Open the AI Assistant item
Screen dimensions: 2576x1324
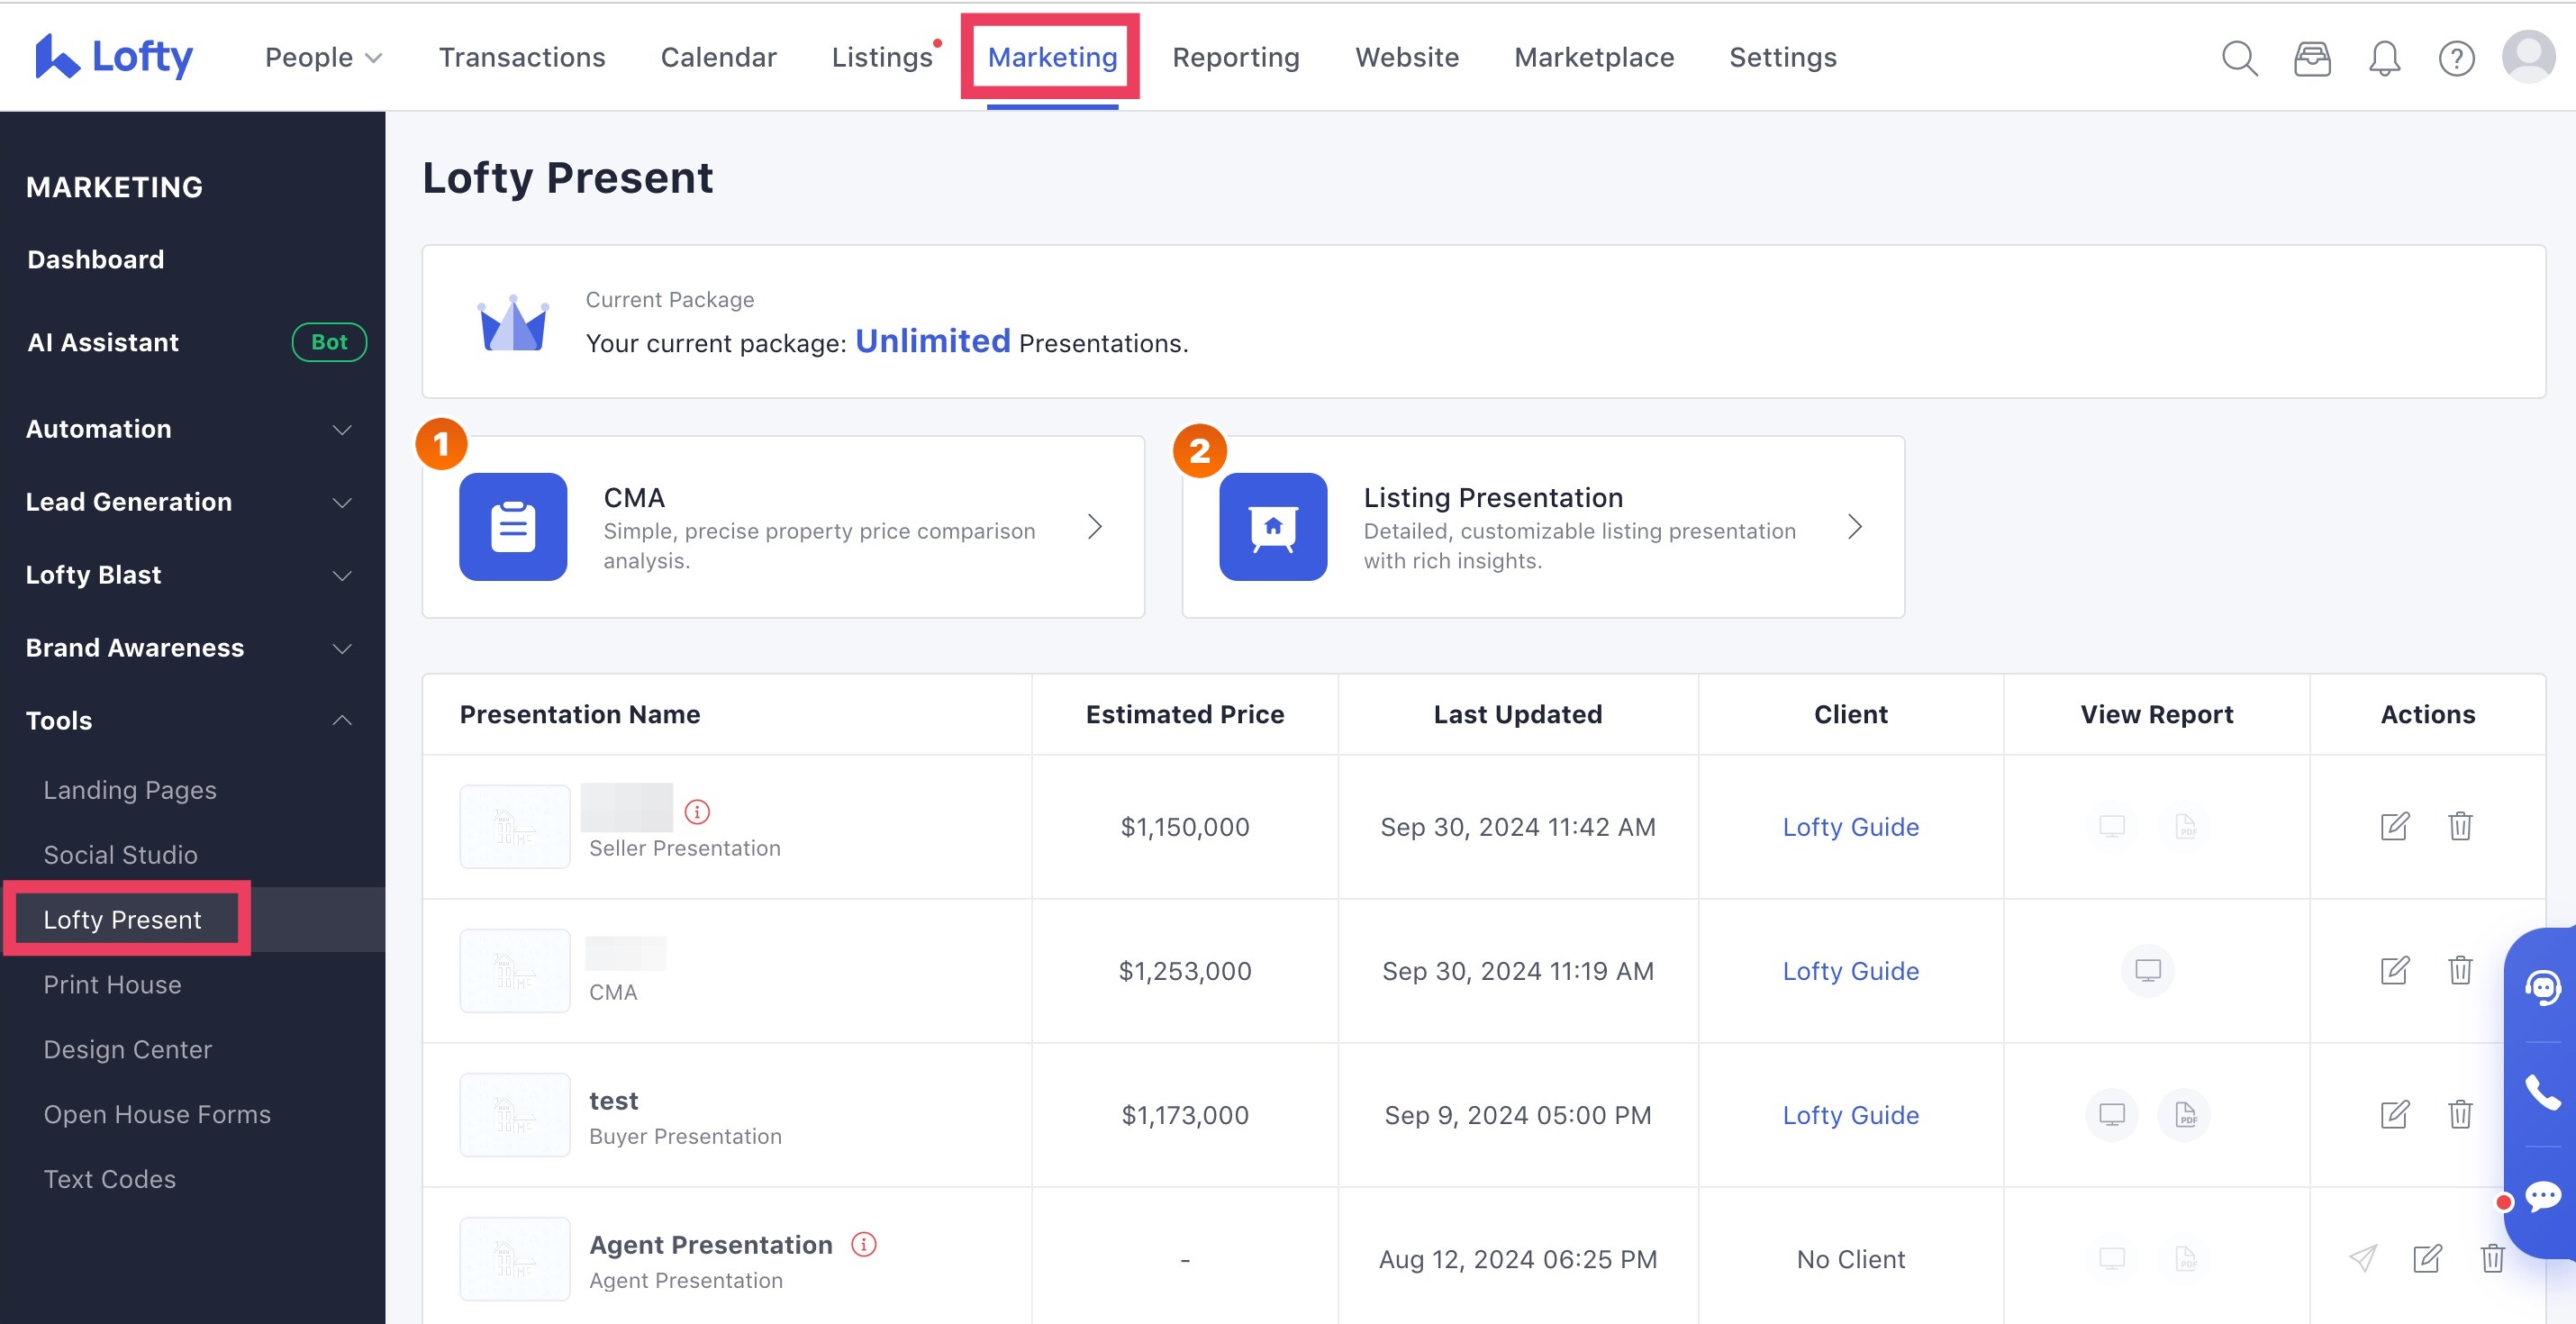[x=103, y=342]
